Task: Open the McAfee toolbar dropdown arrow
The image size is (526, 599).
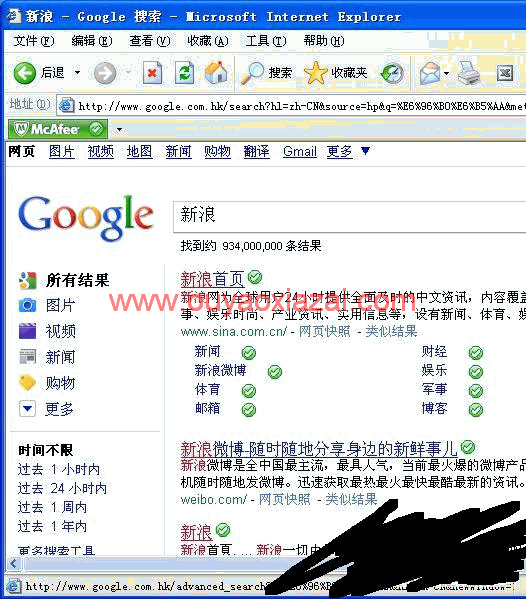Action: pos(119,130)
